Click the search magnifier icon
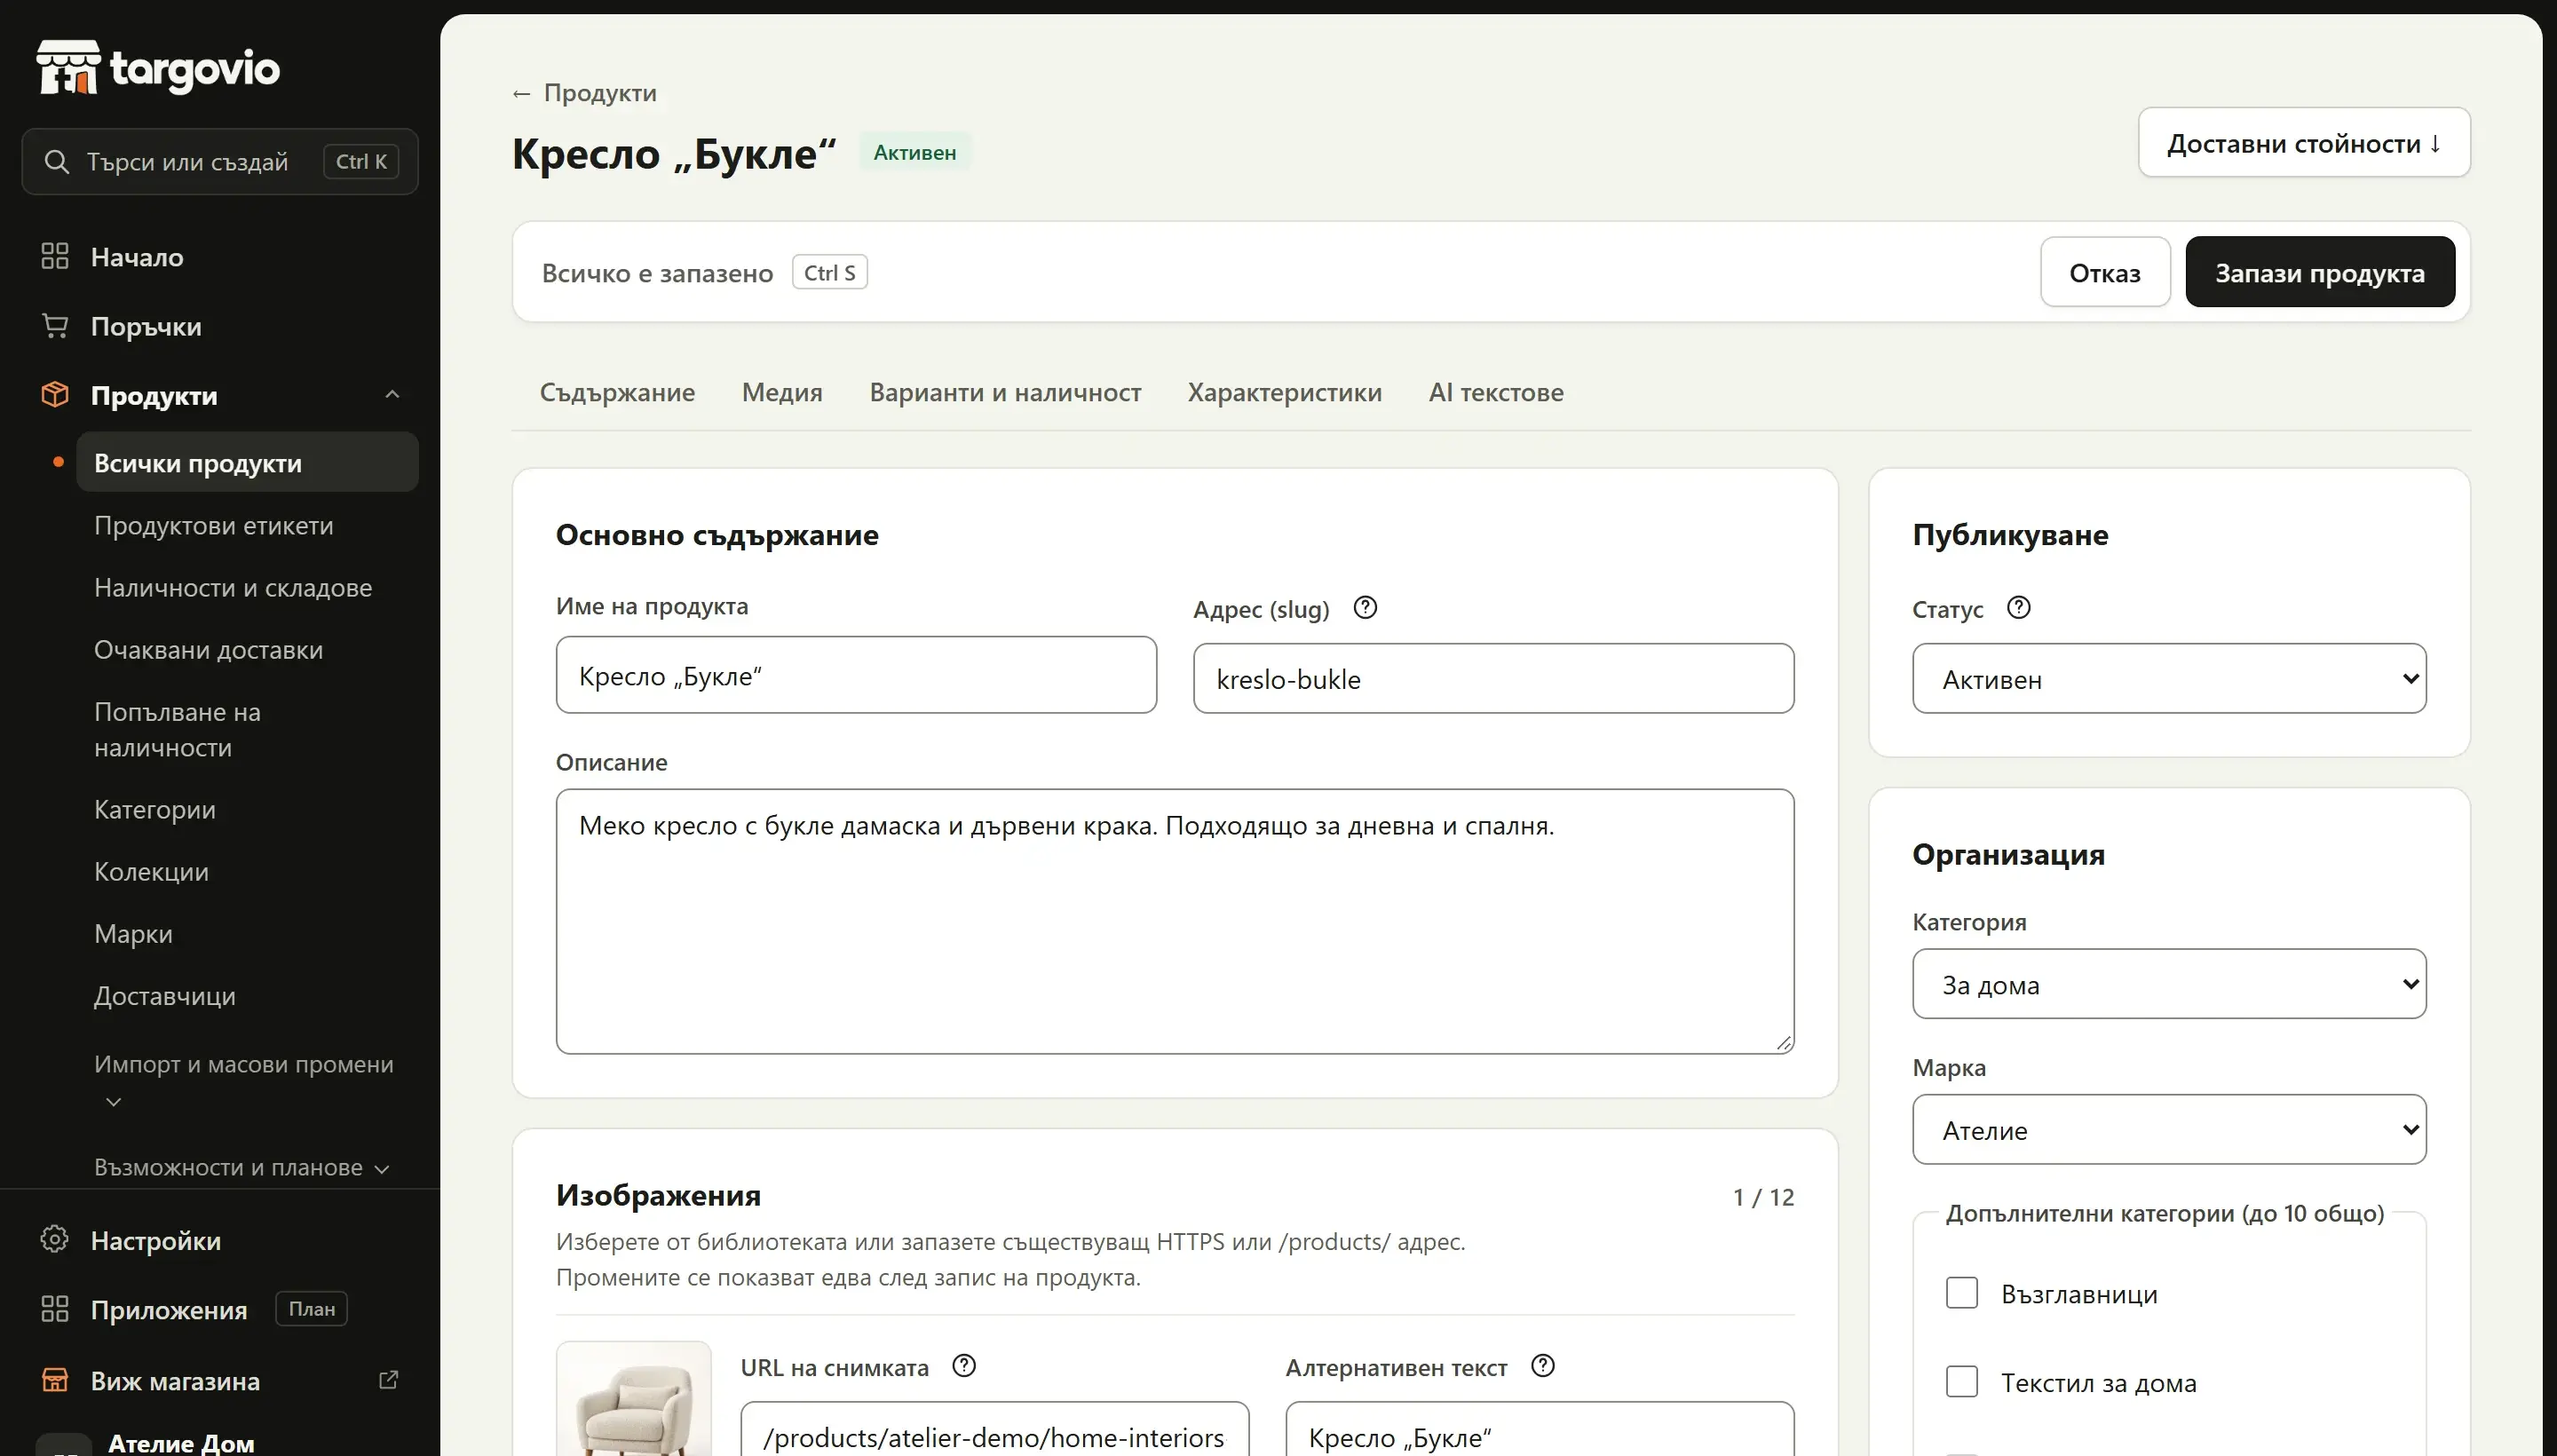This screenshot has width=2557, height=1456. pos(57,162)
